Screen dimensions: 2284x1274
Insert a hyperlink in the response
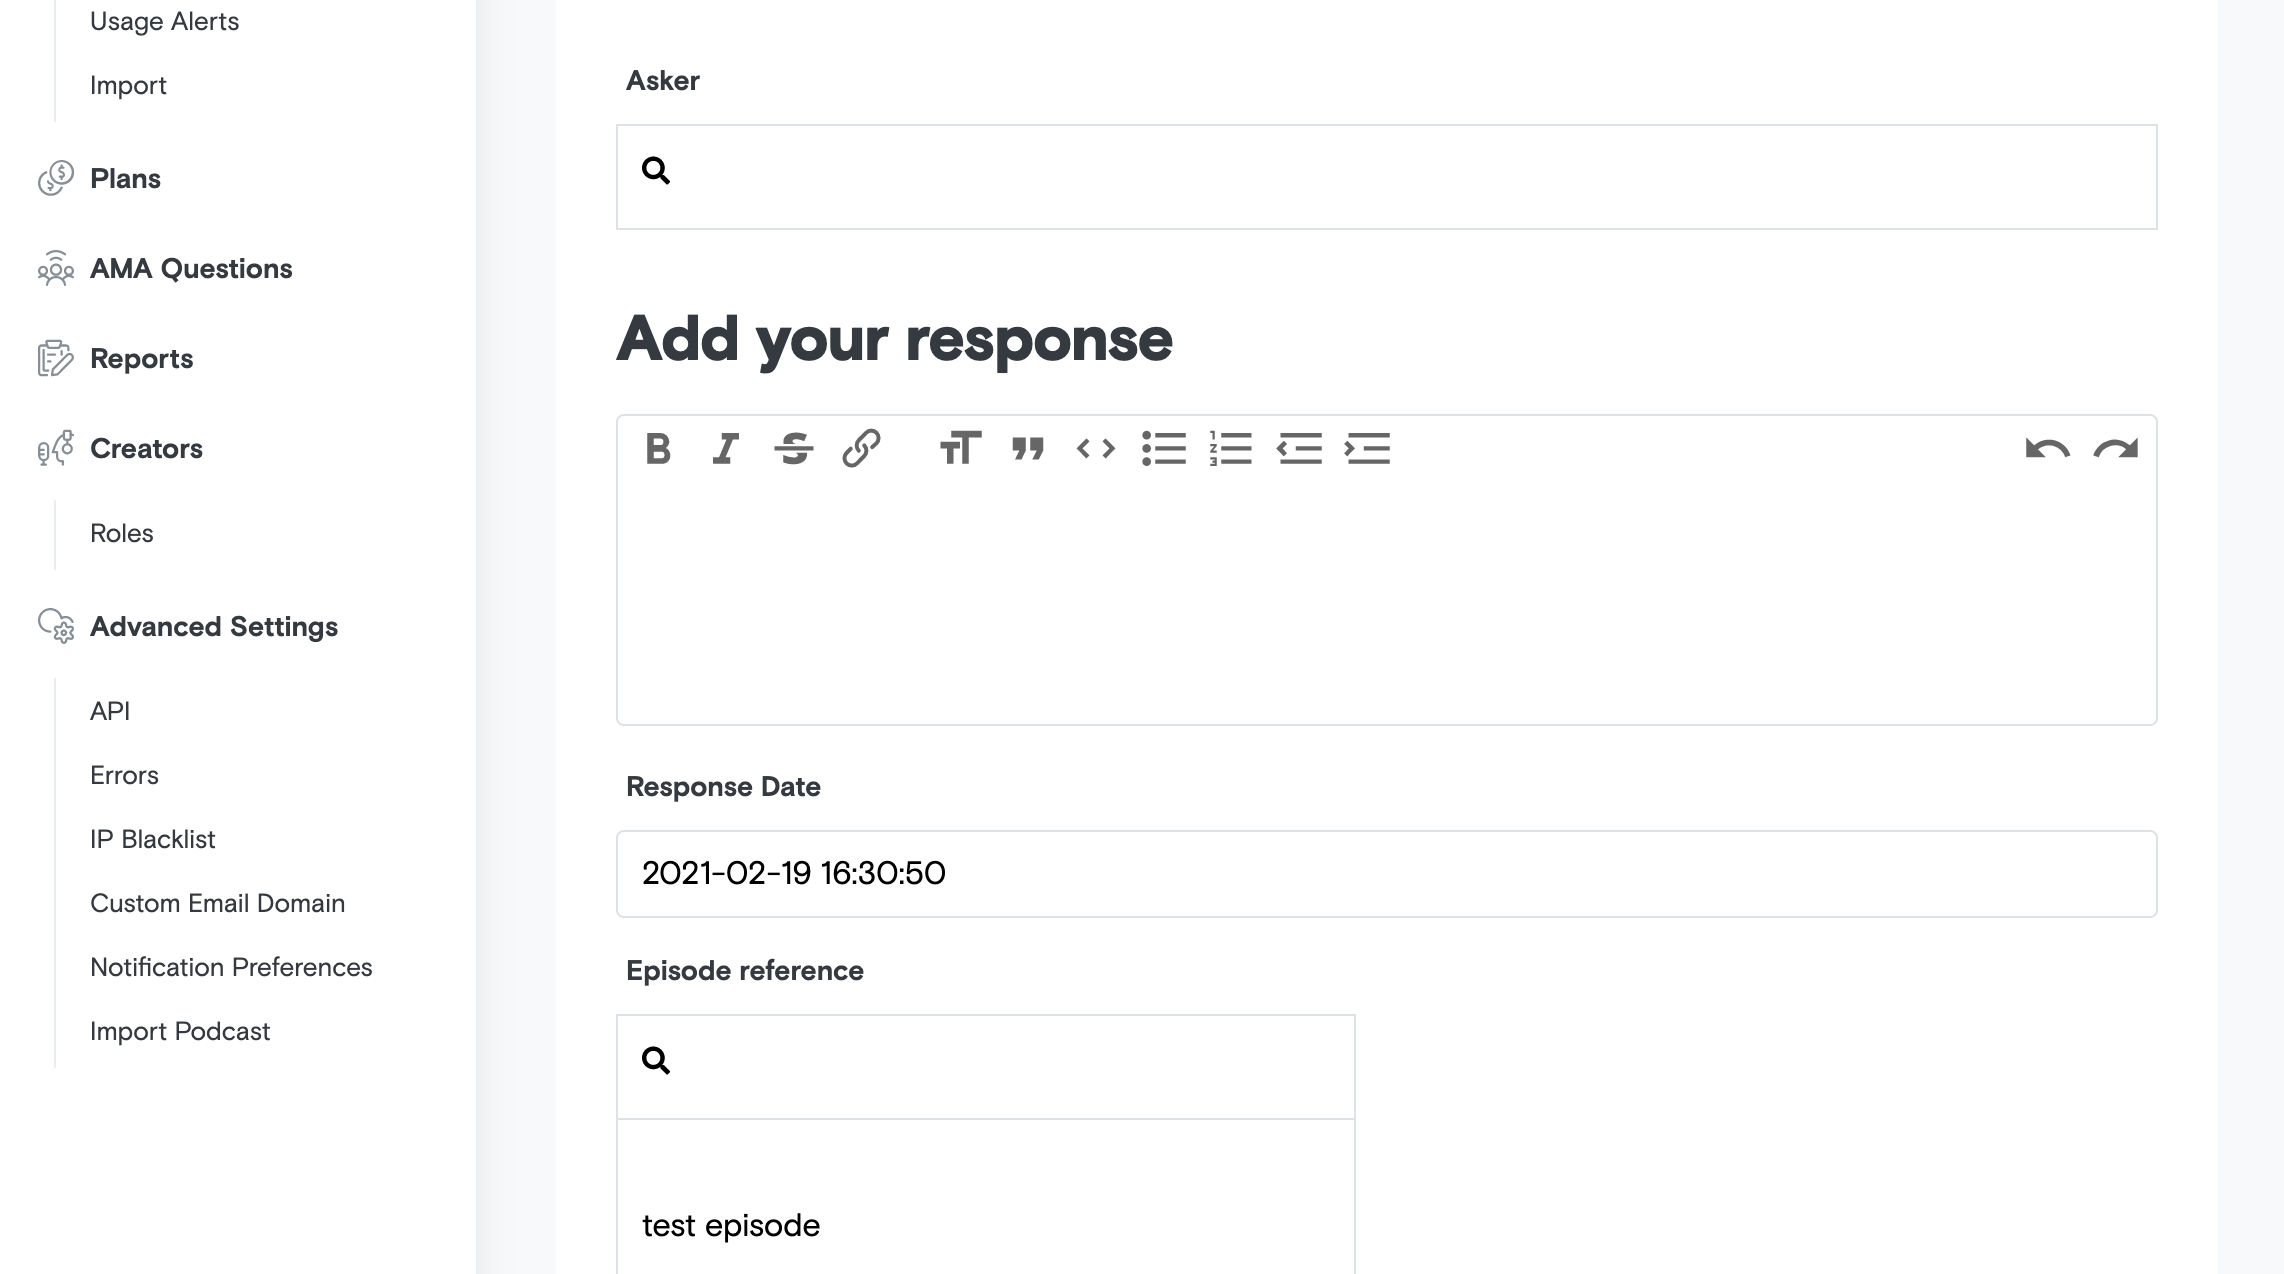(860, 449)
